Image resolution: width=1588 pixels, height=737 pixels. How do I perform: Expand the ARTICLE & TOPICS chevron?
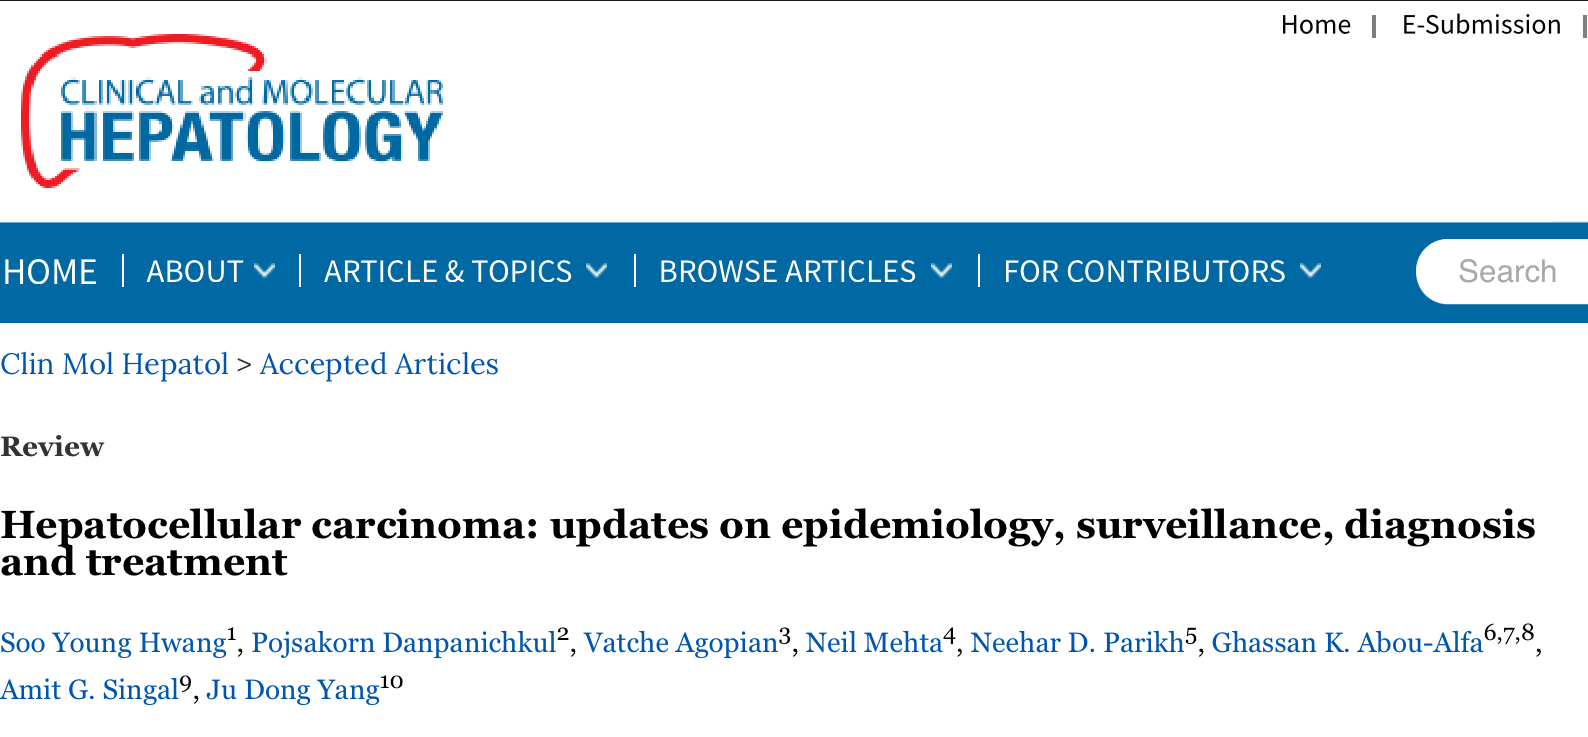(x=596, y=271)
